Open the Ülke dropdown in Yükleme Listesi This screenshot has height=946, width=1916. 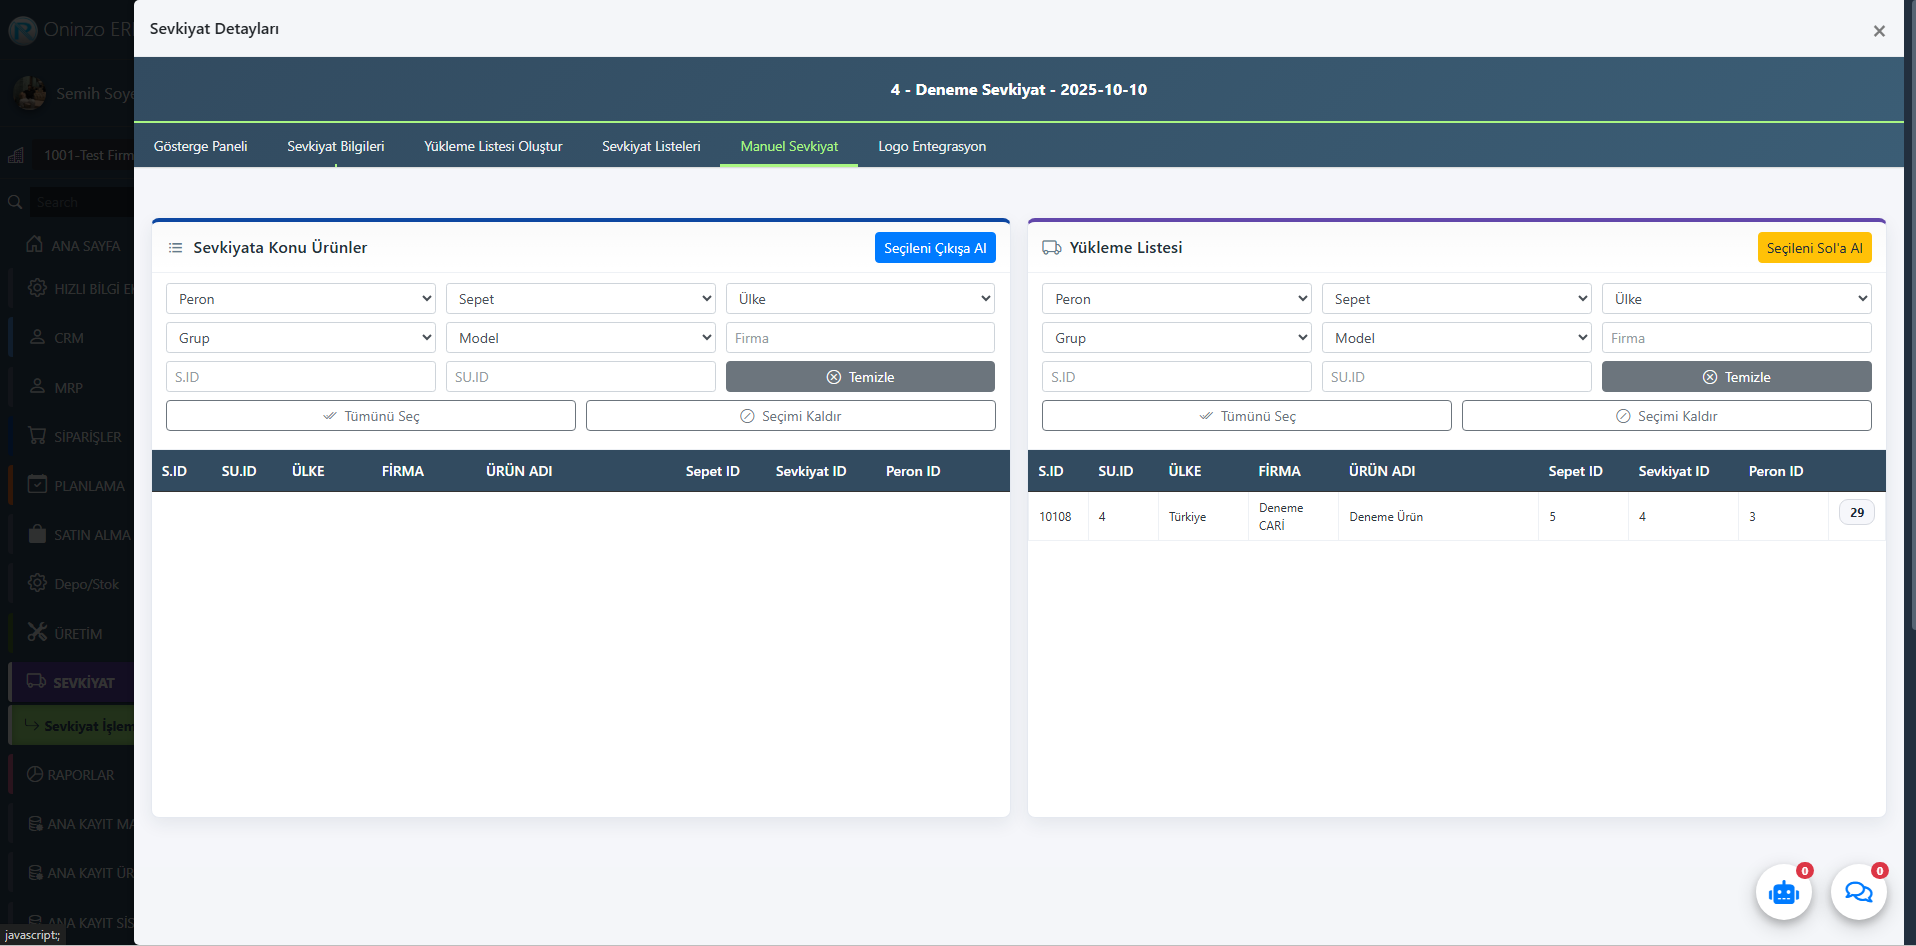coord(1736,299)
